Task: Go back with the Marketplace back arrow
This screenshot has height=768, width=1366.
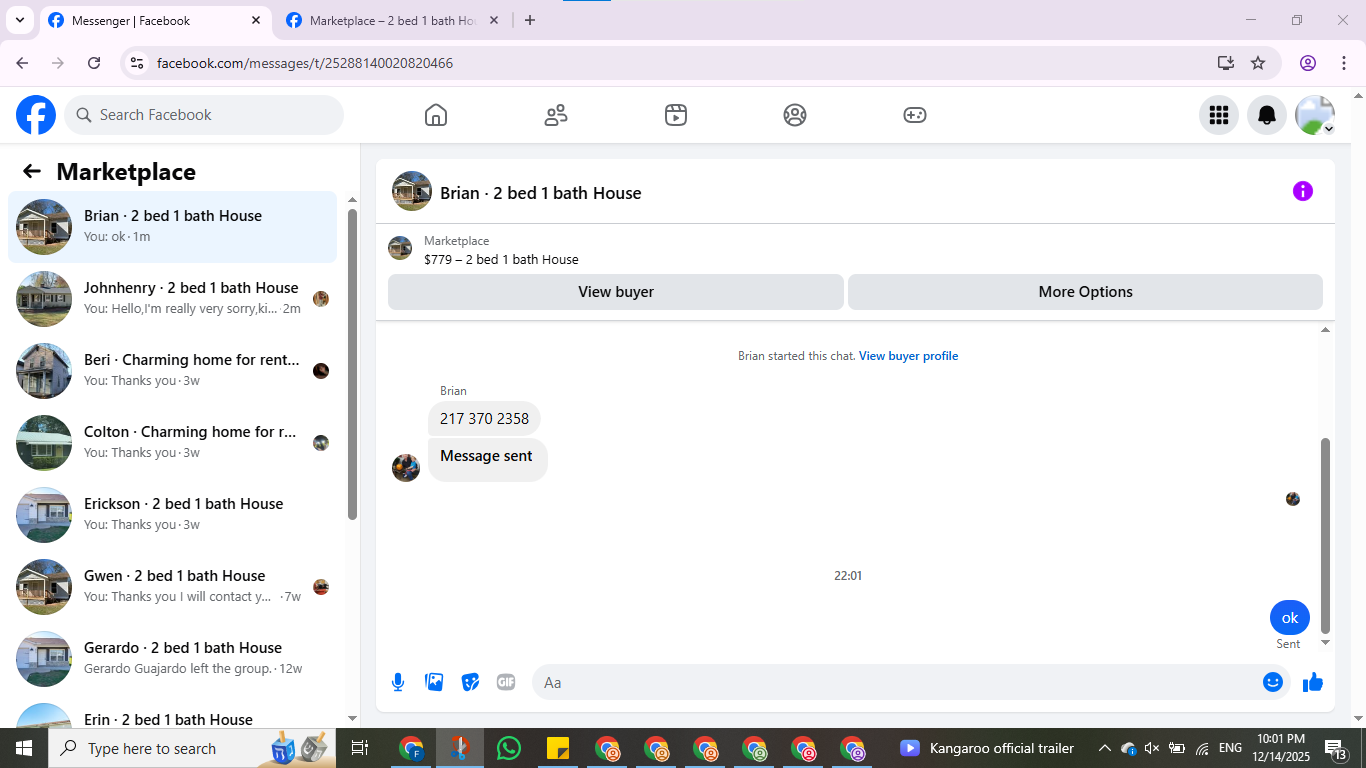Action: tap(32, 171)
